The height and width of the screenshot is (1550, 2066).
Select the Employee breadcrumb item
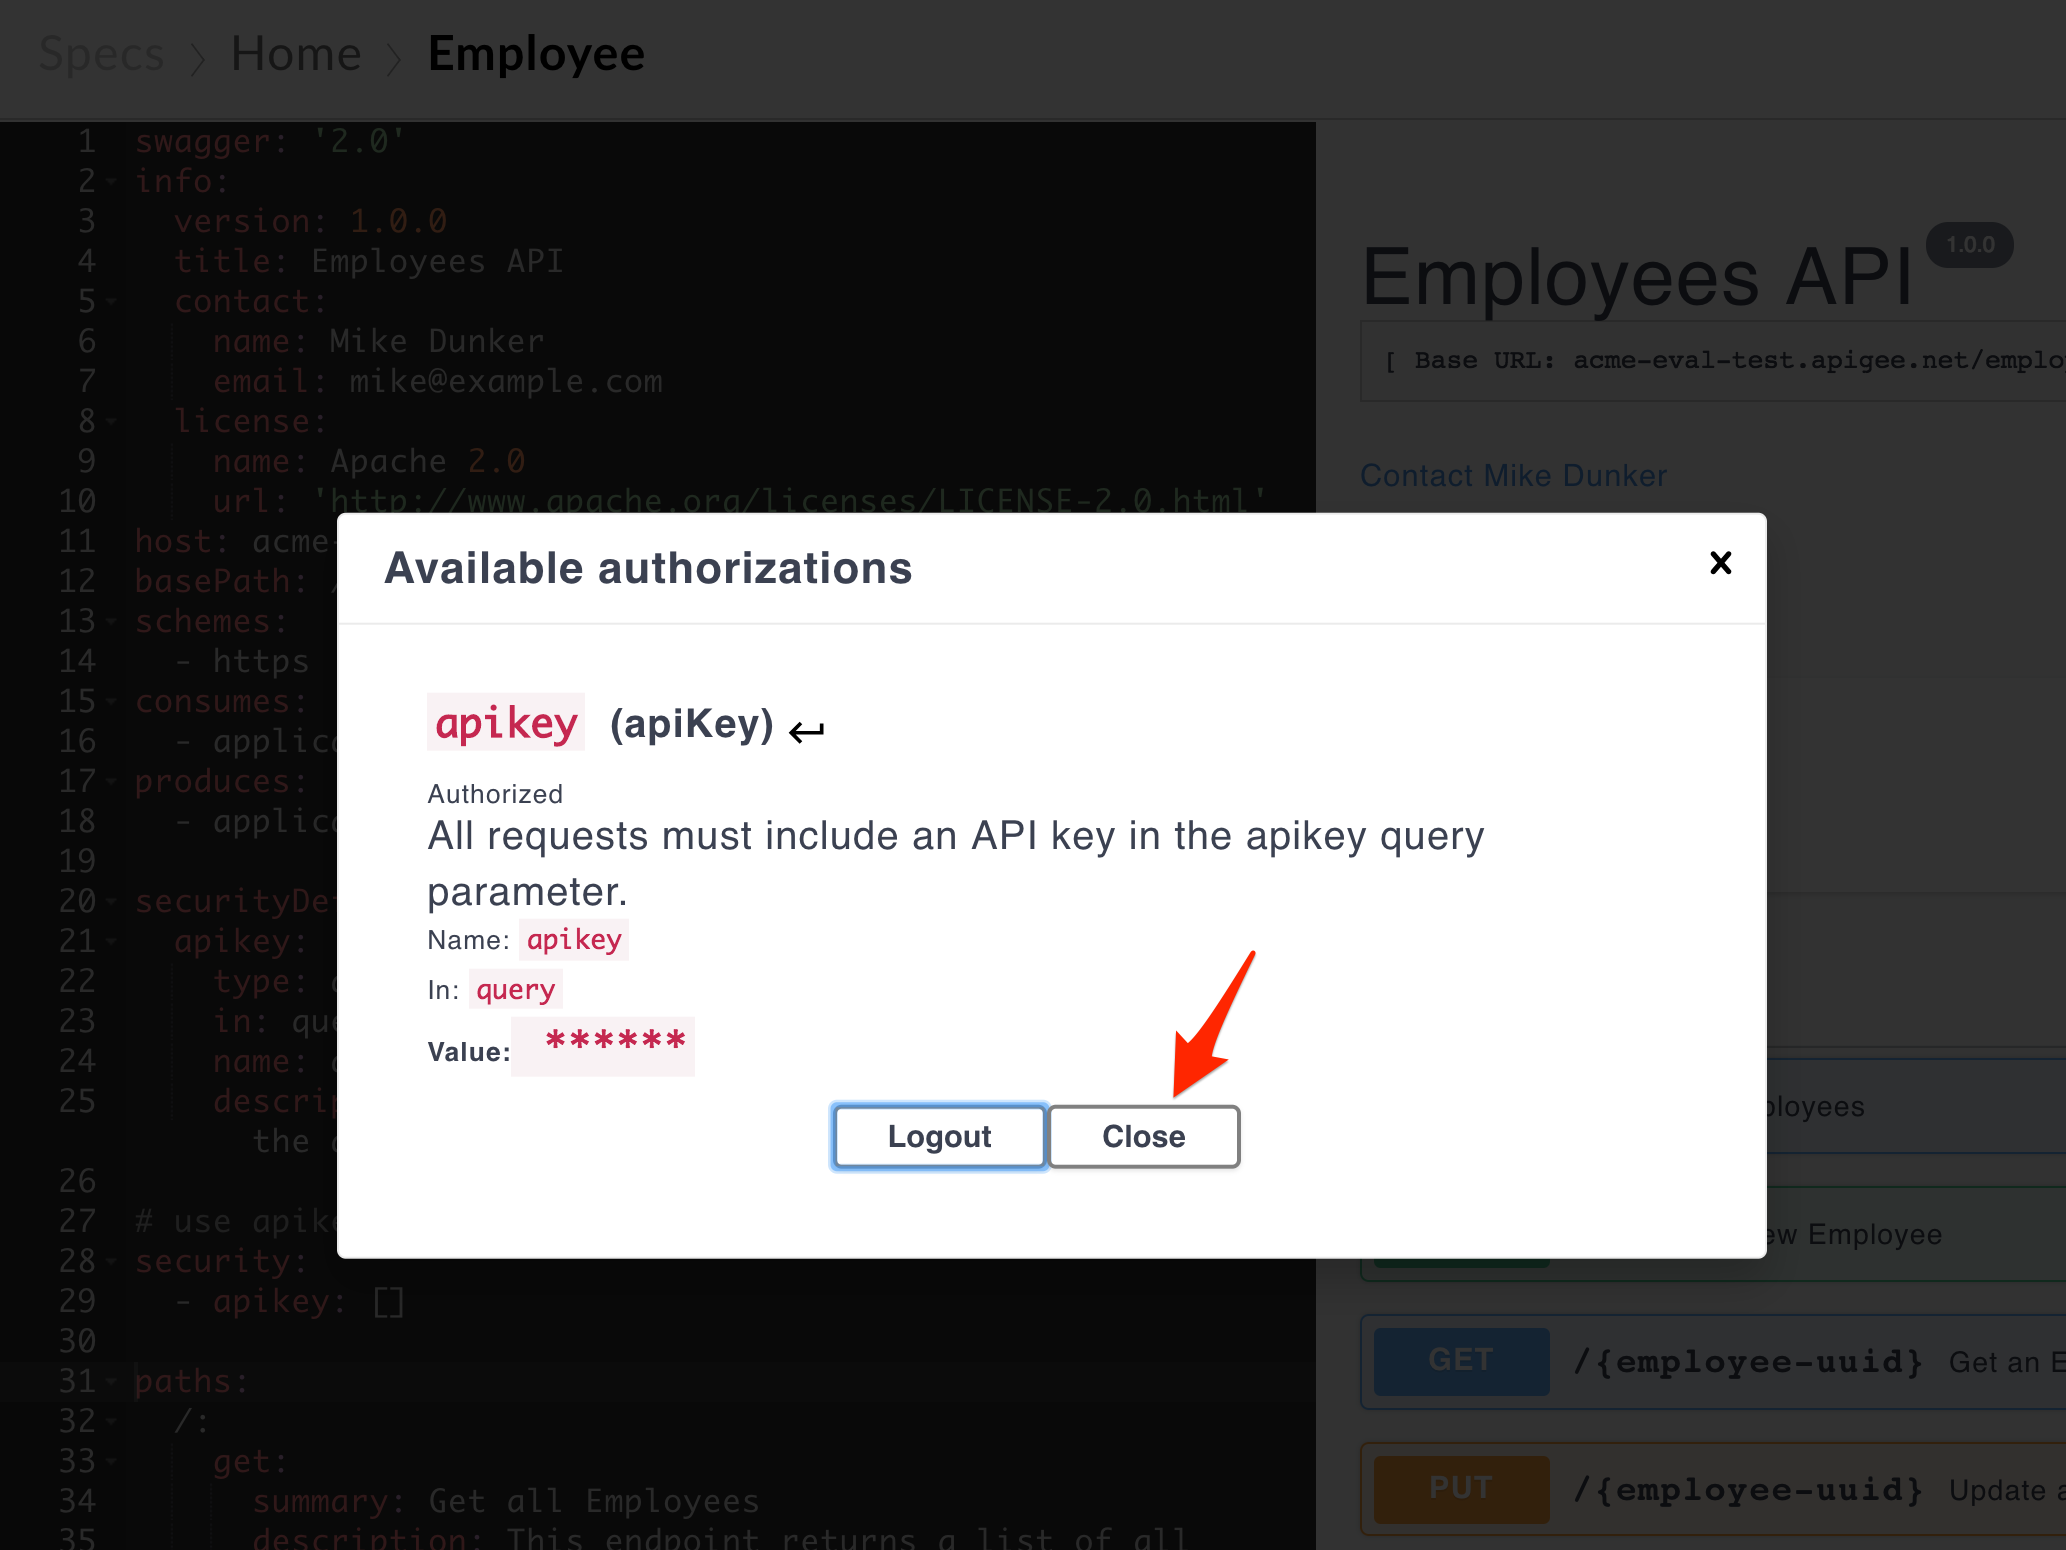(x=536, y=54)
